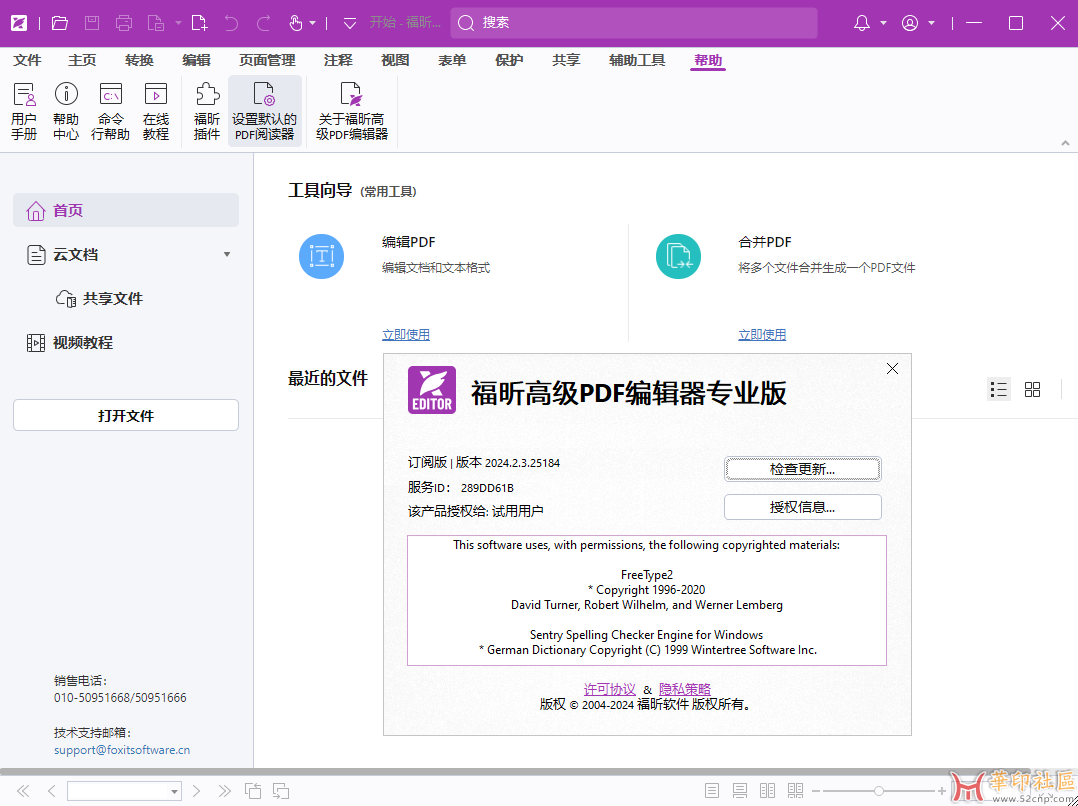Switch to the 主页 ribbon tab
This screenshot has width=1078, height=806.
tap(82, 60)
